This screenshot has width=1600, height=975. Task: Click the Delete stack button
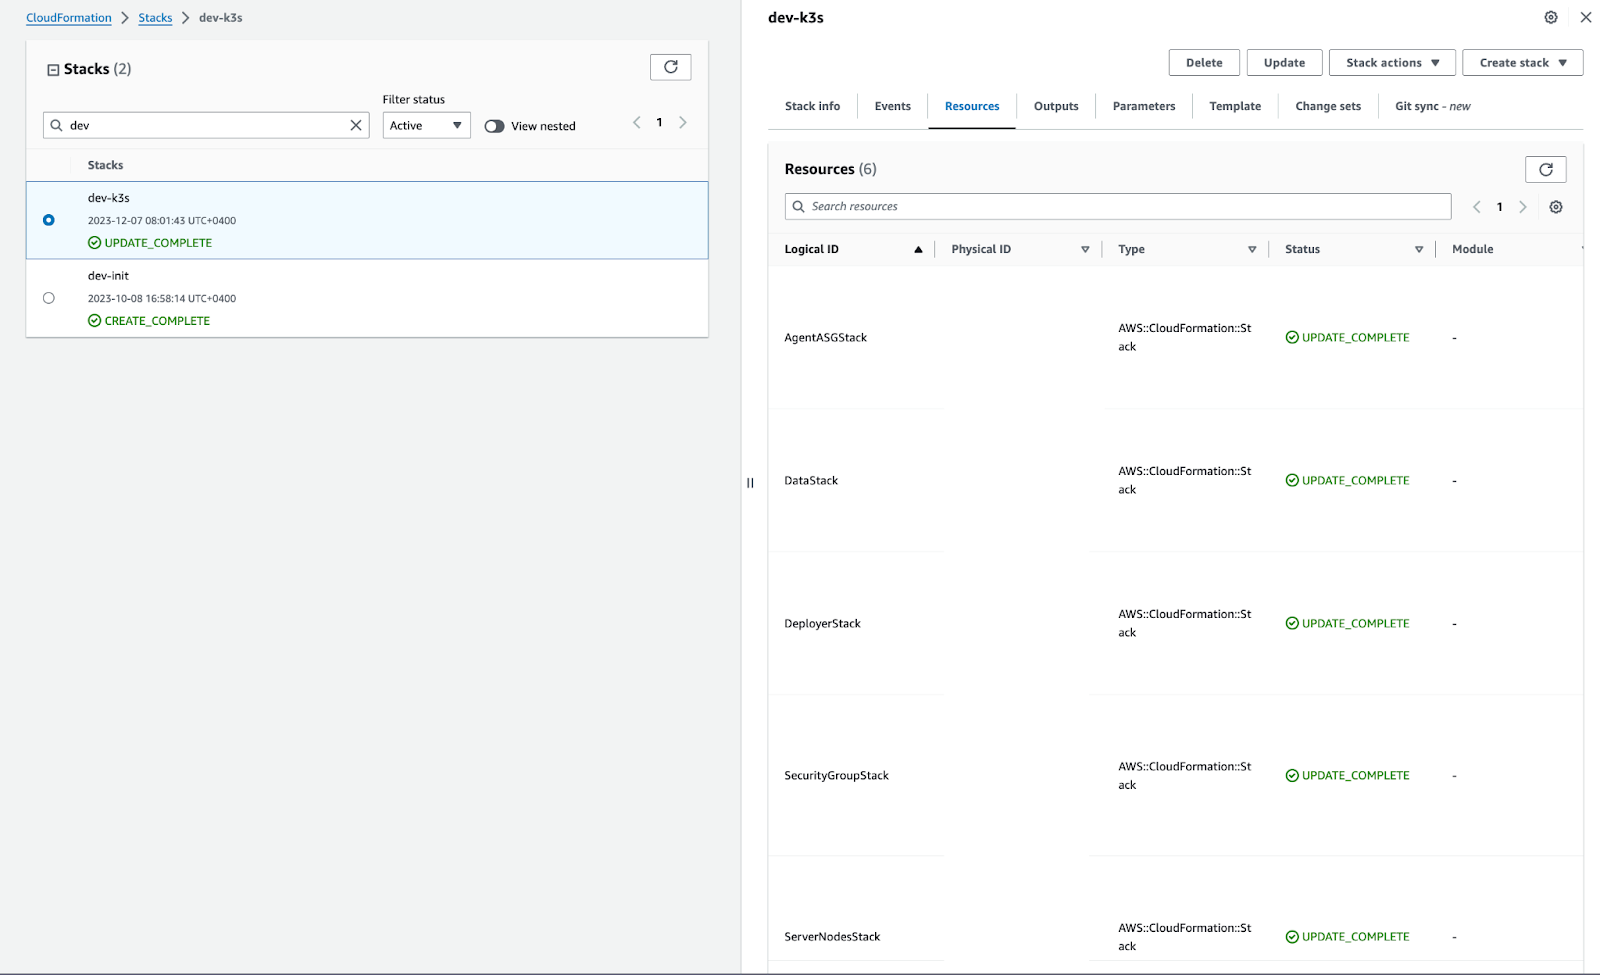pos(1203,62)
